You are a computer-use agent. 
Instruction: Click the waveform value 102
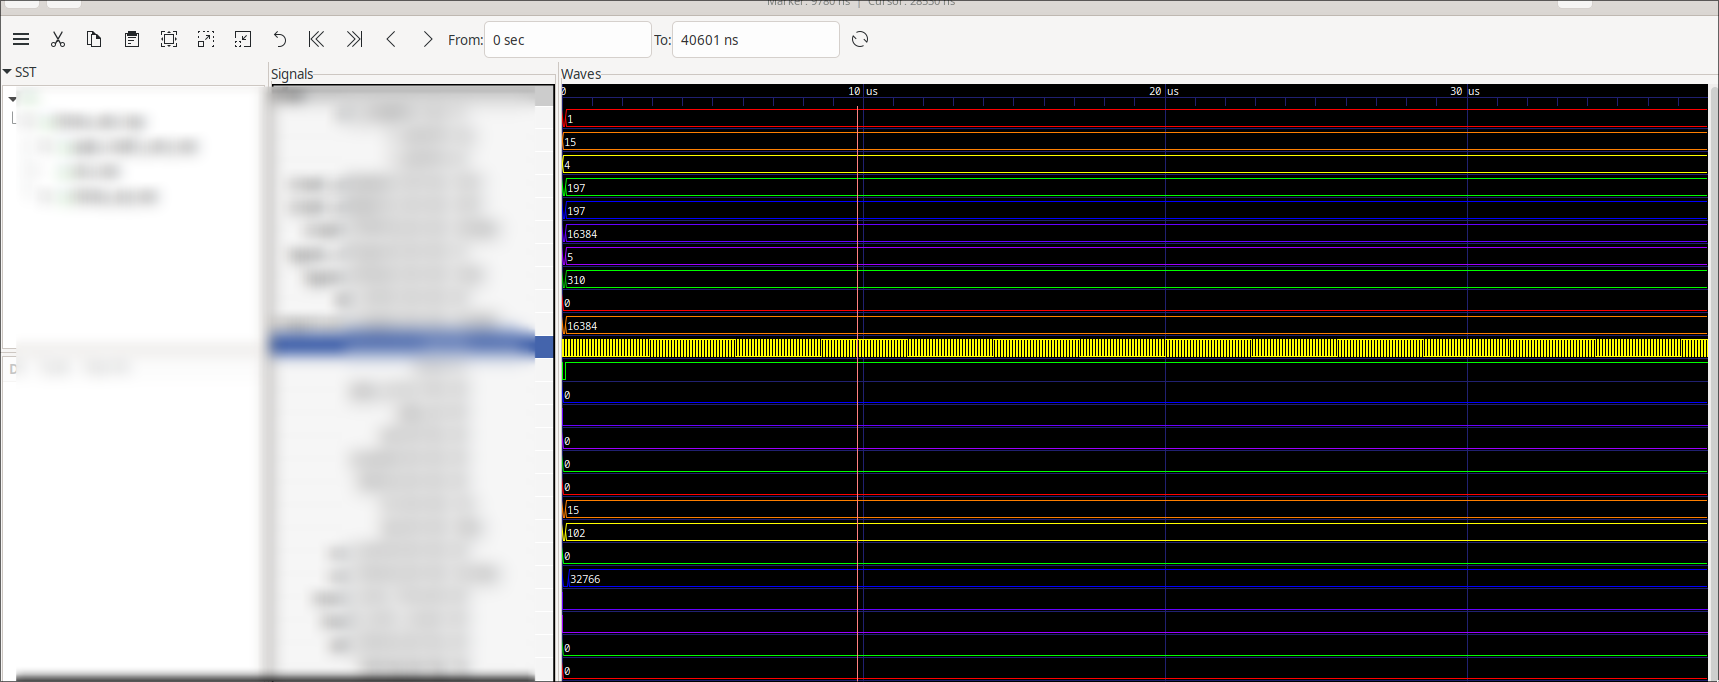pyautogui.click(x=576, y=533)
